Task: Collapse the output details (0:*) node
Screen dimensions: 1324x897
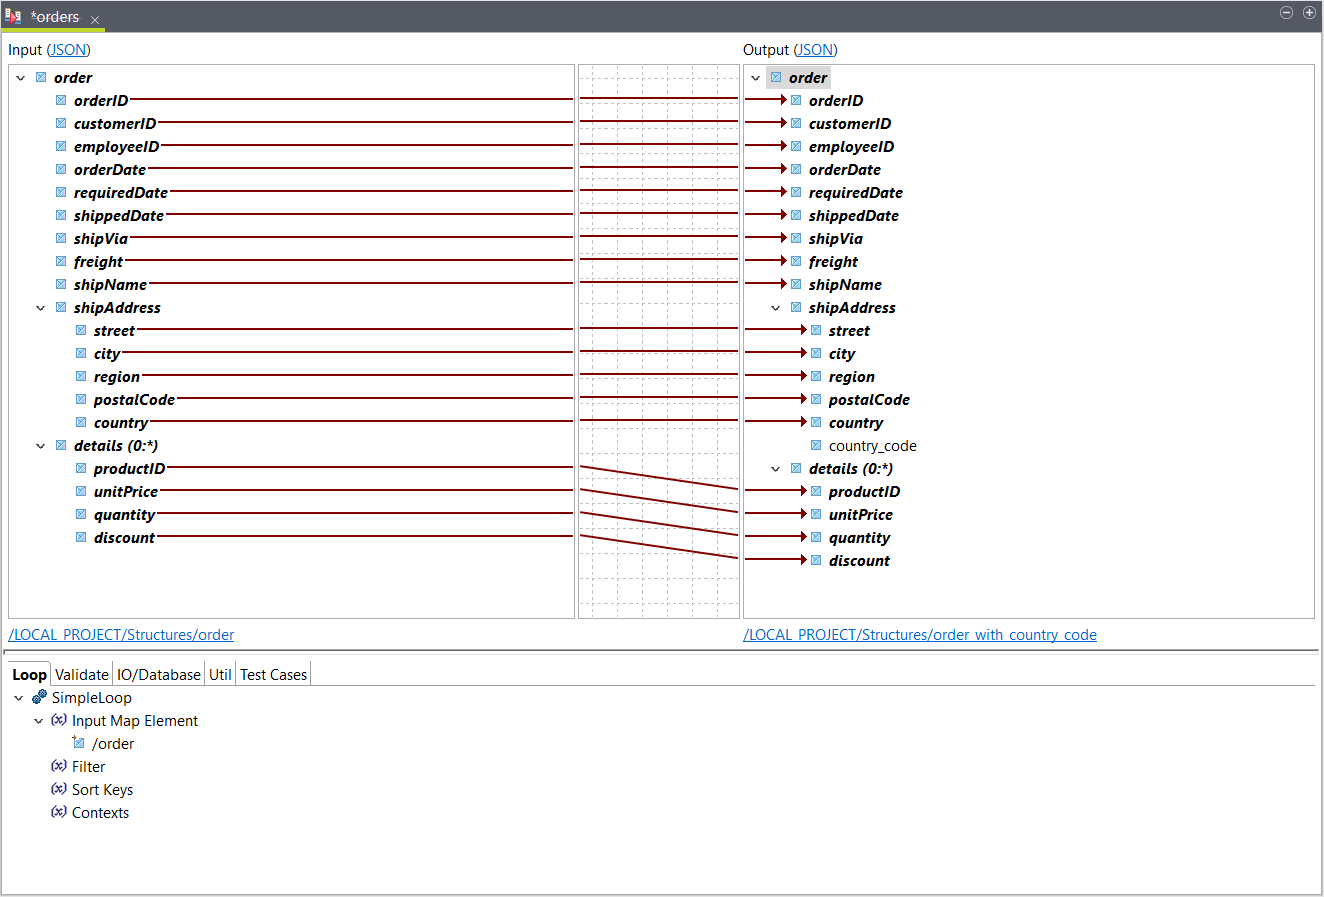Action: tap(776, 469)
